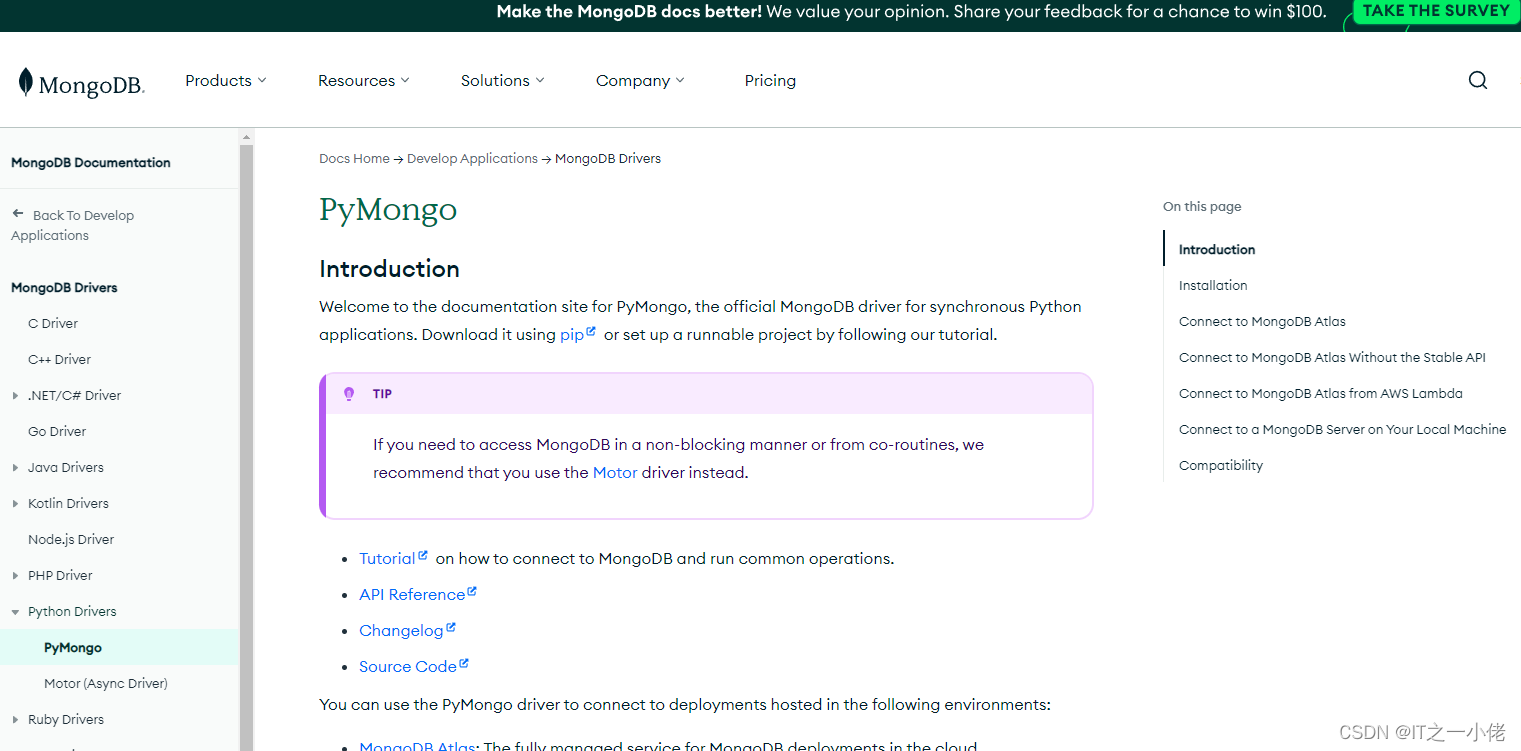This screenshot has height=751, width=1521.
Task: Click MongoDB Drivers sidebar heading
Action: click(x=64, y=287)
